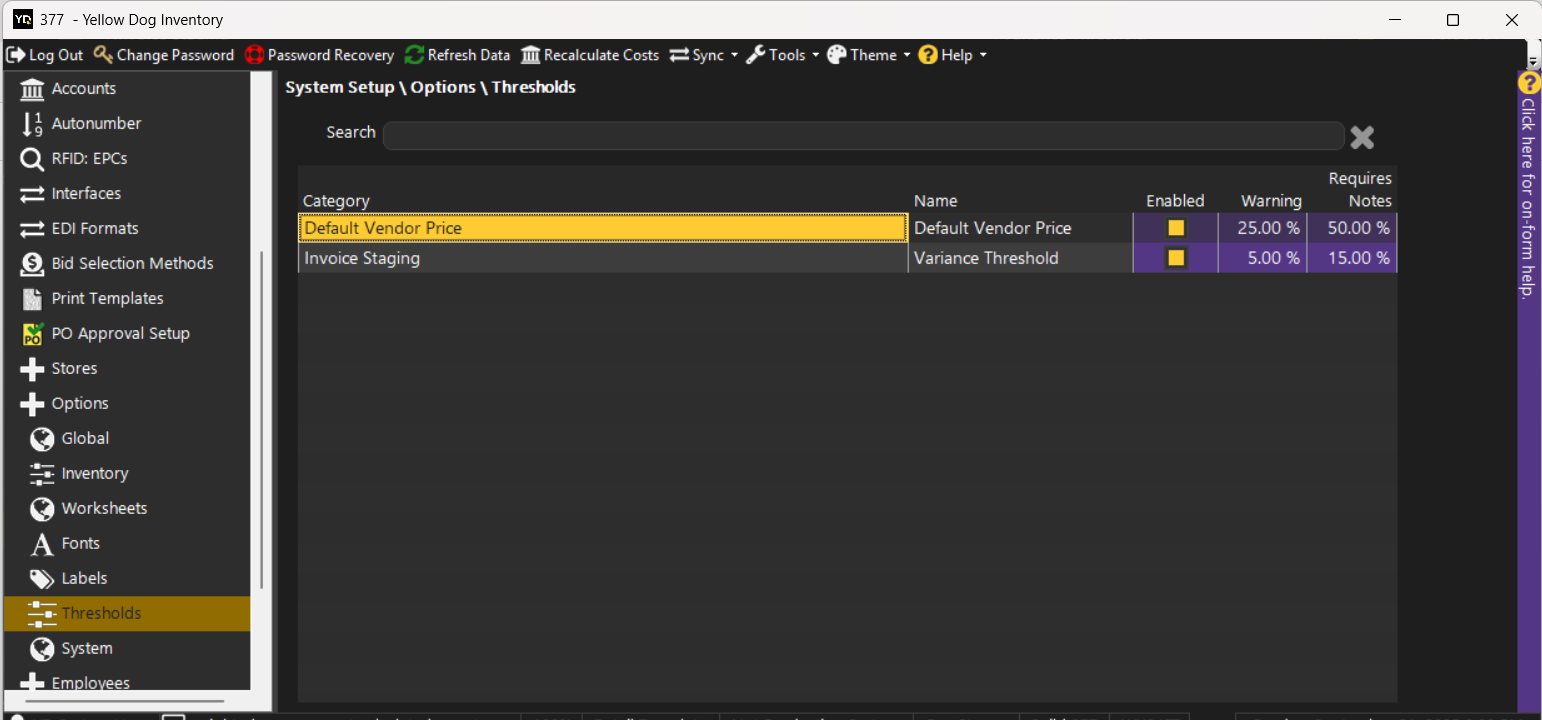Click the Log Out icon in toolbar
Viewport: 1542px width, 720px height.
pos(16,55)
